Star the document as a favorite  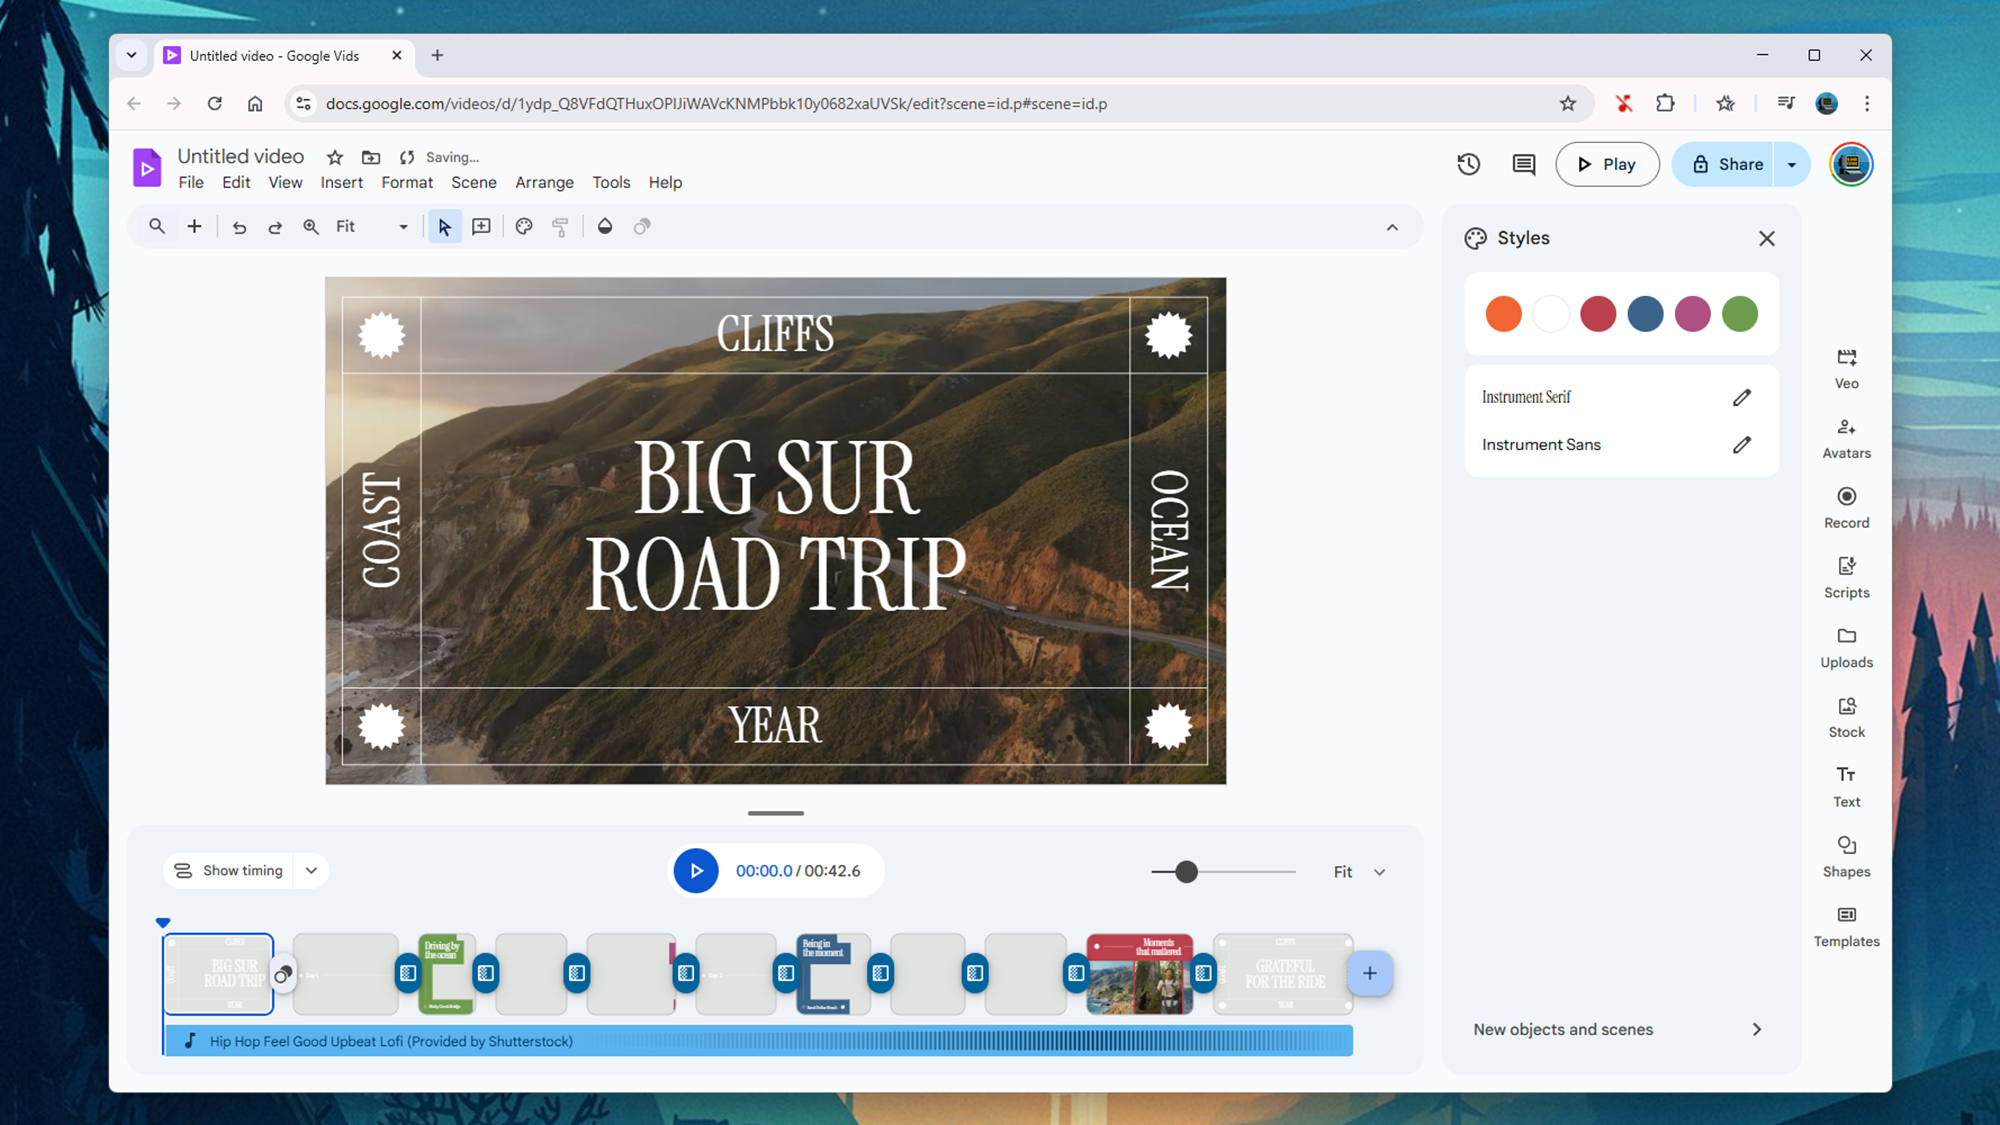(x=334, y=157)
